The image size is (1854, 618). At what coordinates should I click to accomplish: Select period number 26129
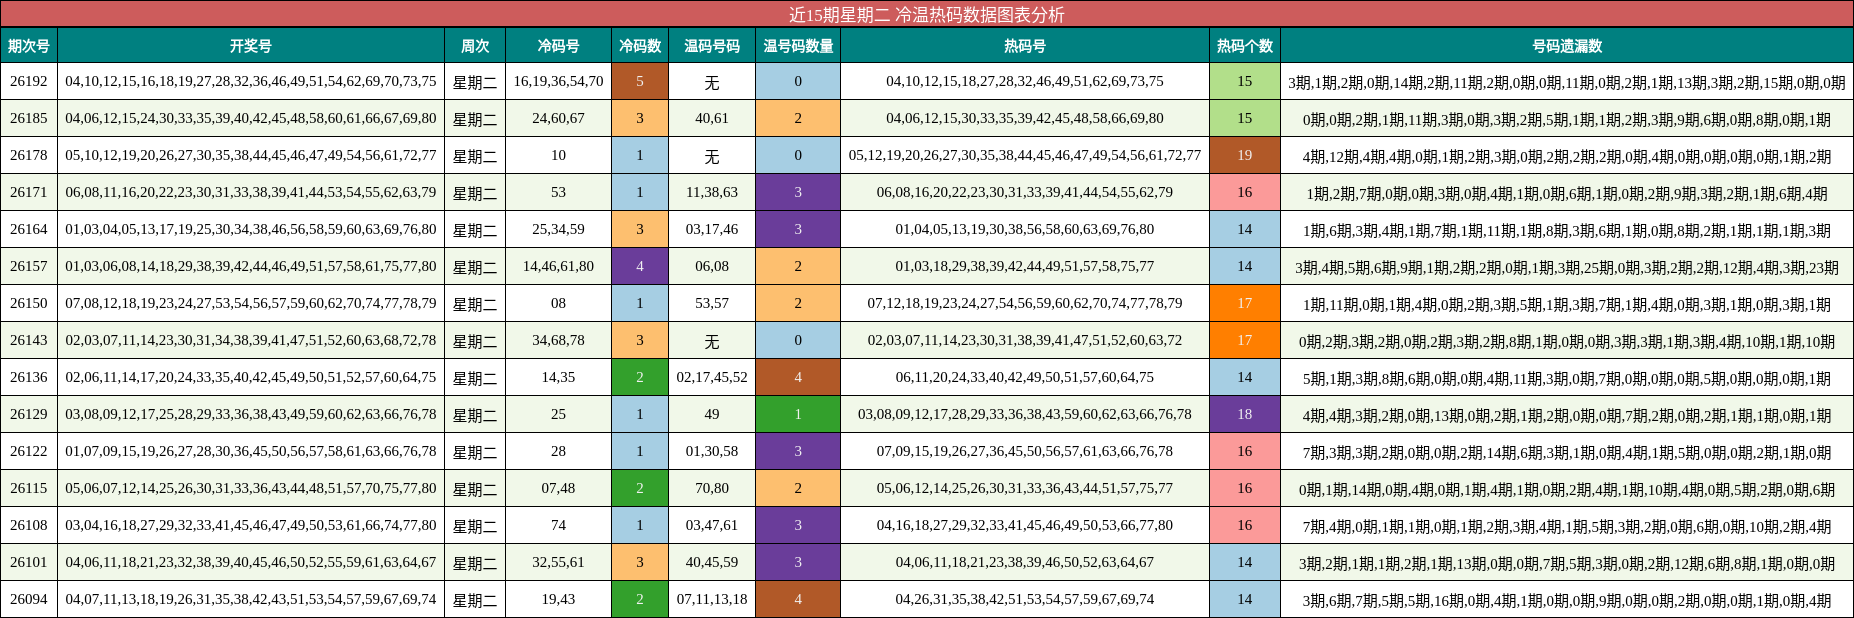(29, 414)
